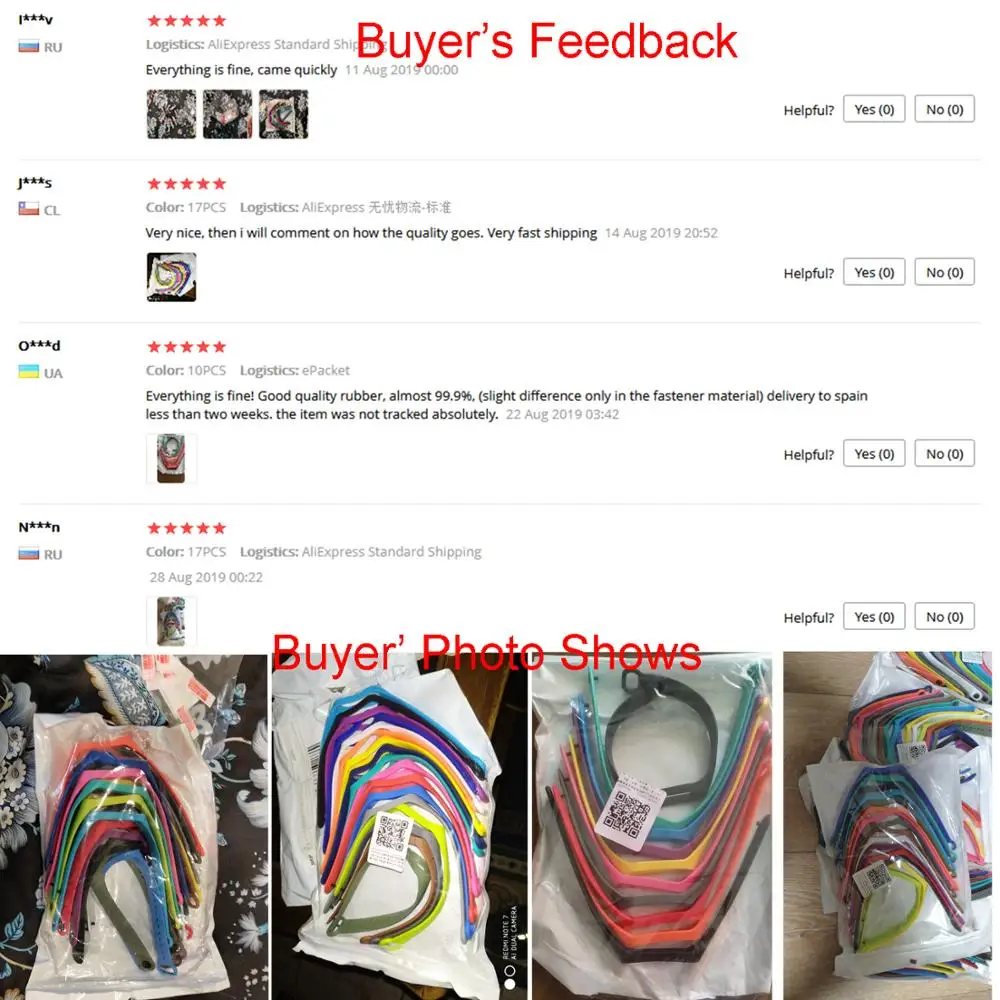Click the five-star rating on N***n's review
Viewport: 1000px width, 1000px height.
[186, 528]
